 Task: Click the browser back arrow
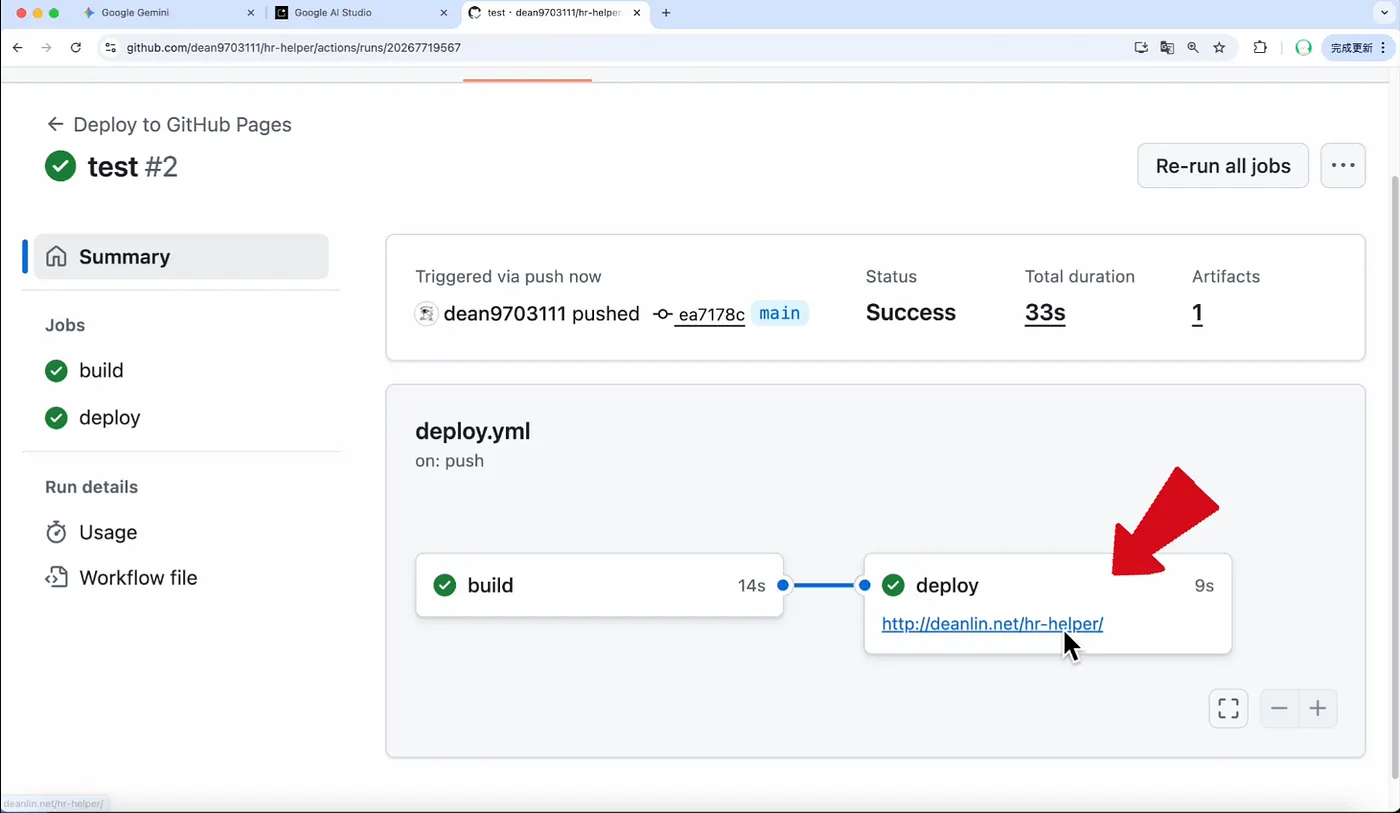(x=17, y=47)
